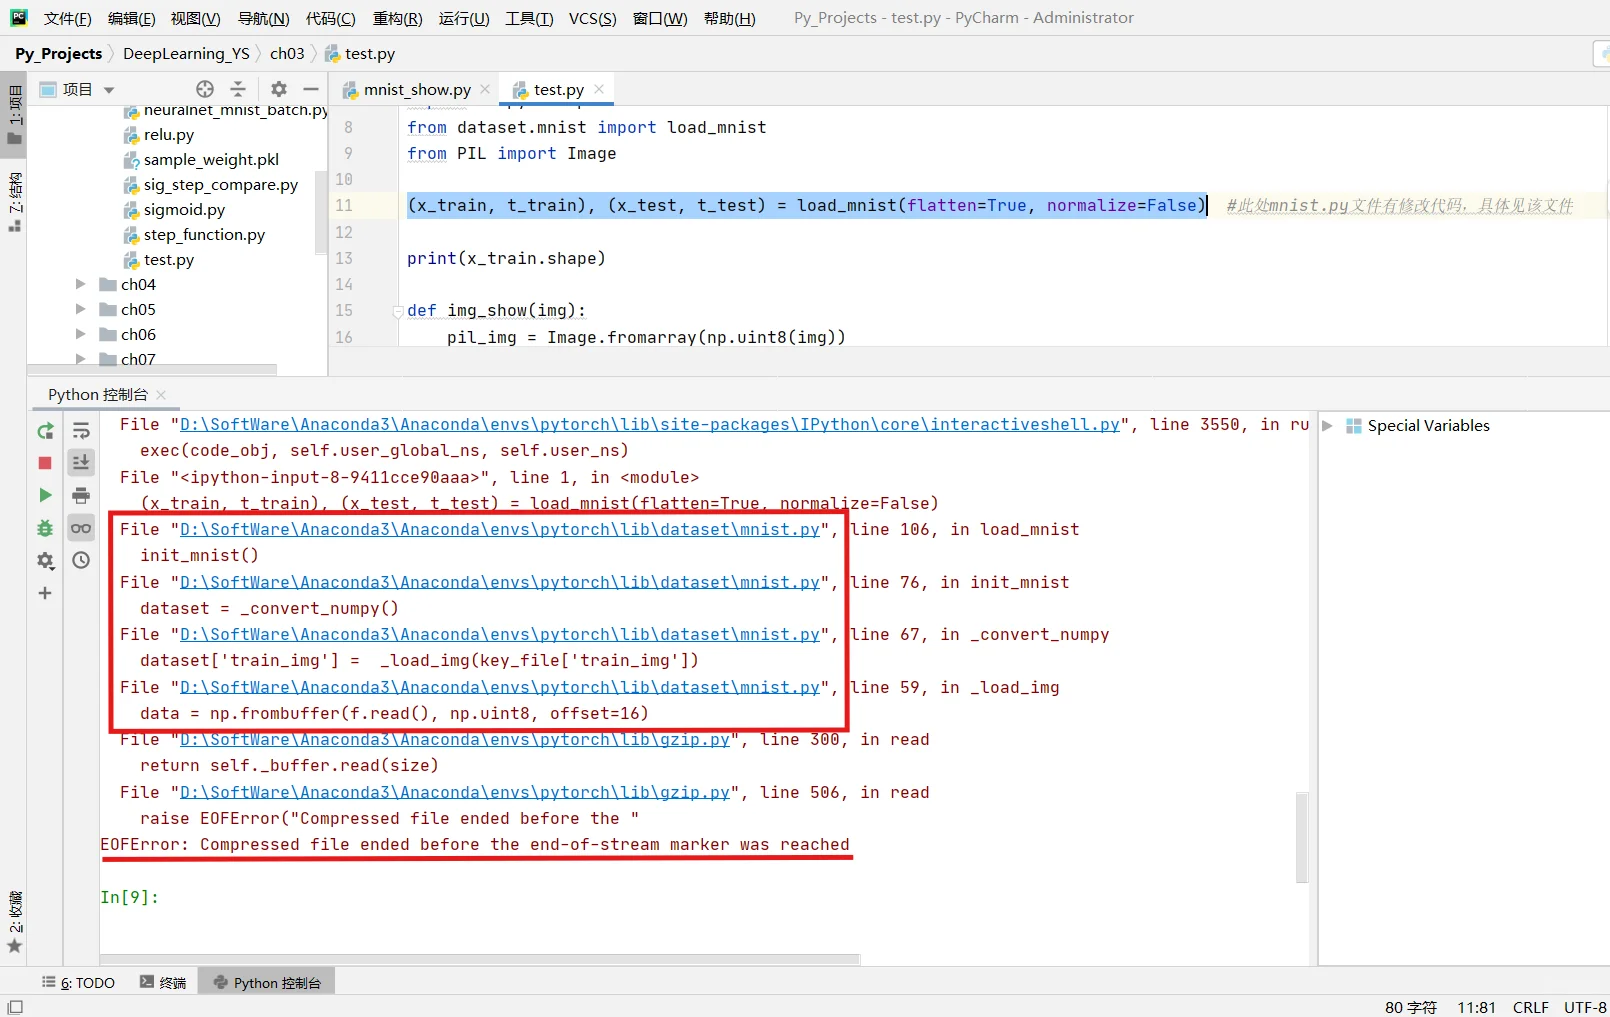This screenshot has height=1017, width=1610.
Task: Click the Py_Projects breadcrumb
Action: [58, 53]
